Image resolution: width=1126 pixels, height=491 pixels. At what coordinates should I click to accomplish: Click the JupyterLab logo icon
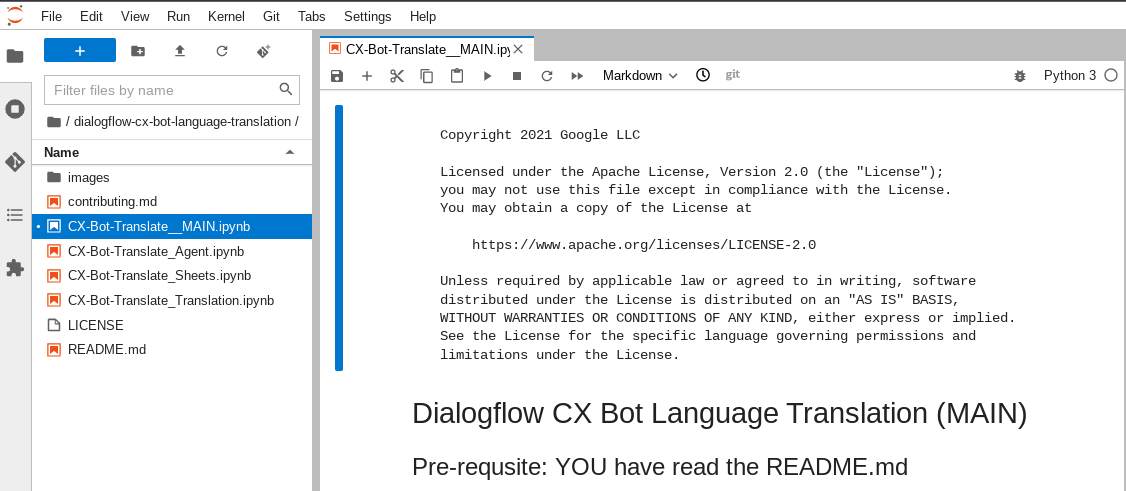(14, 15)
